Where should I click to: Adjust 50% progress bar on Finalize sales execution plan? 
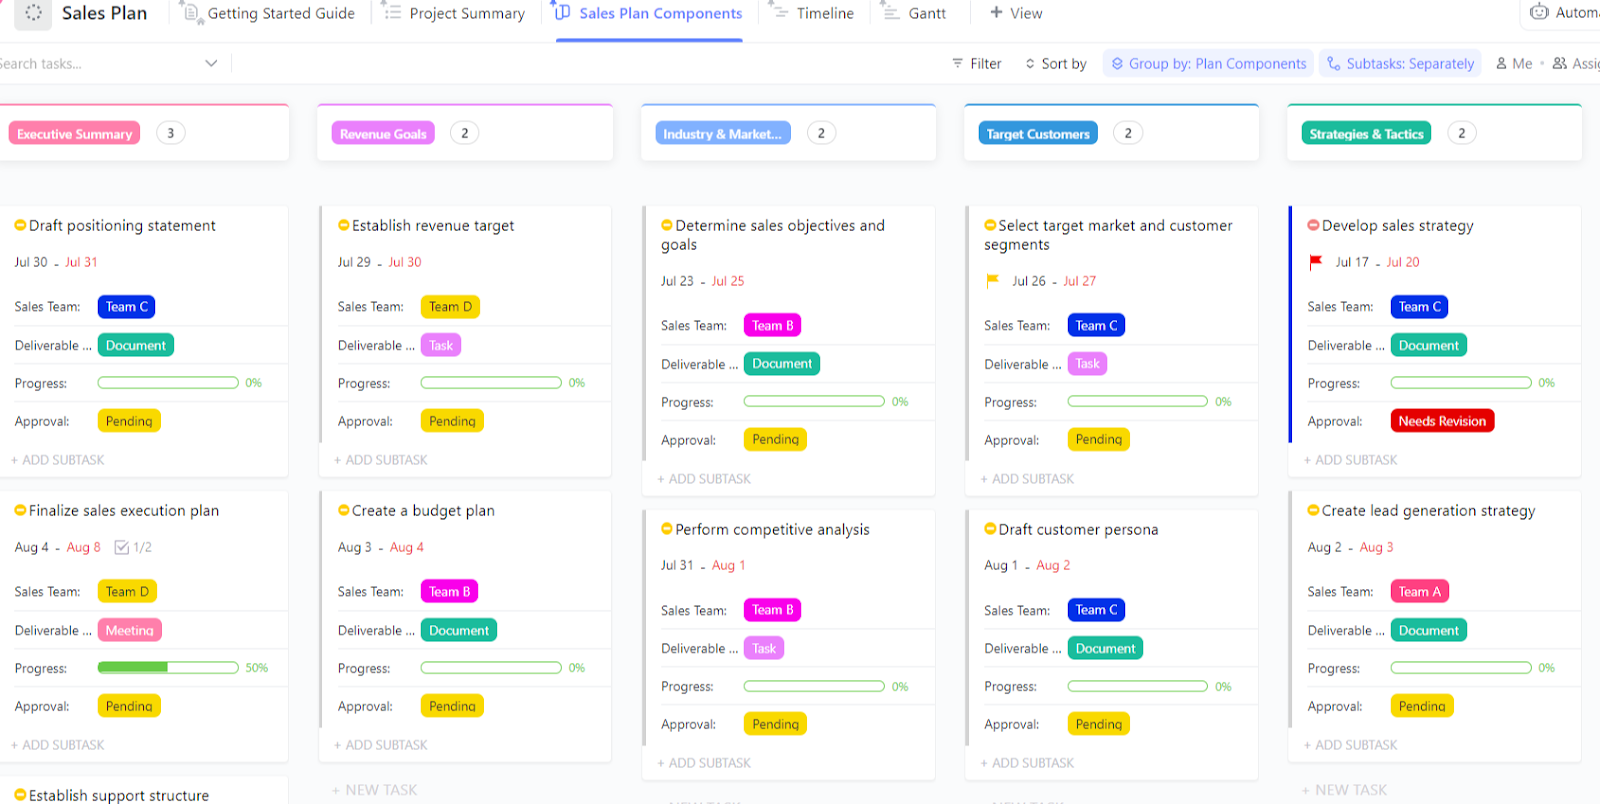[x=168, y=668]
